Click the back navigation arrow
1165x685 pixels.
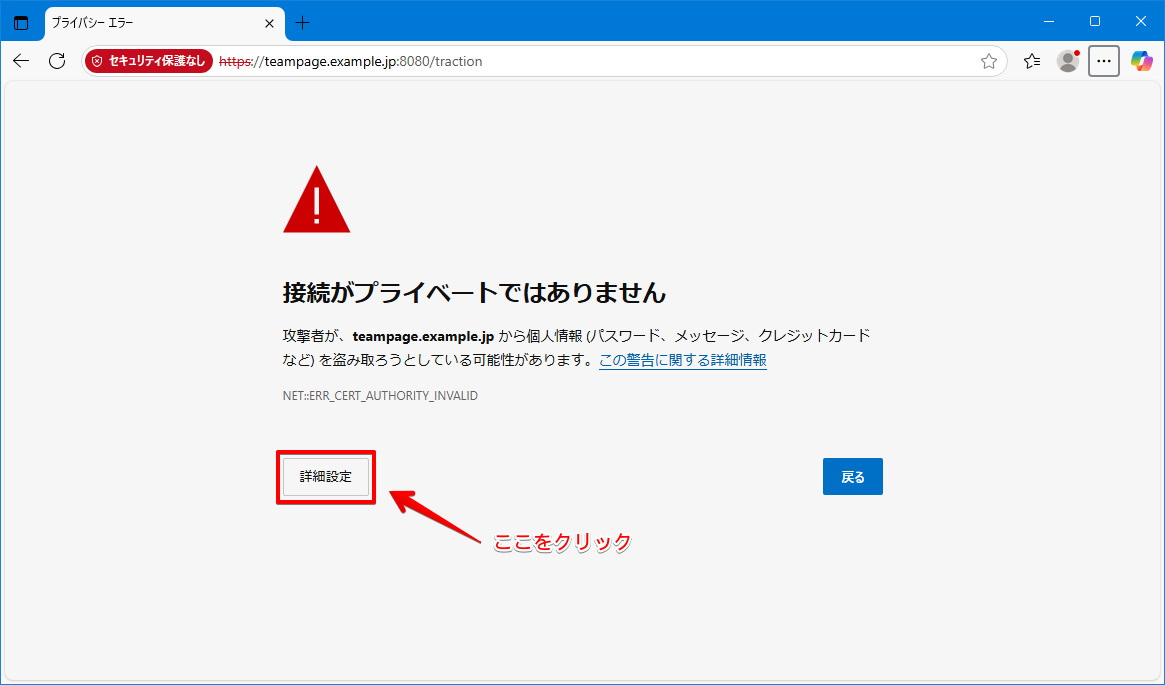(21, 61)
